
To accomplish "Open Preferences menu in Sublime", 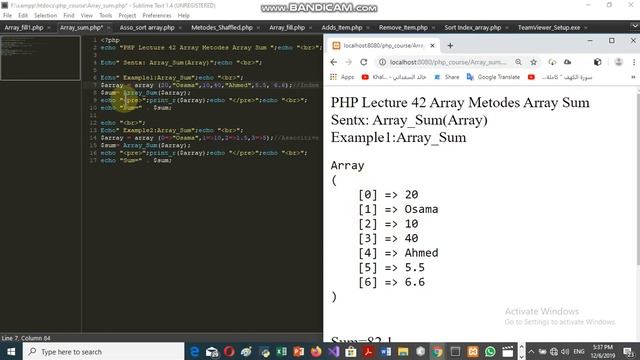I will (157, 16).
